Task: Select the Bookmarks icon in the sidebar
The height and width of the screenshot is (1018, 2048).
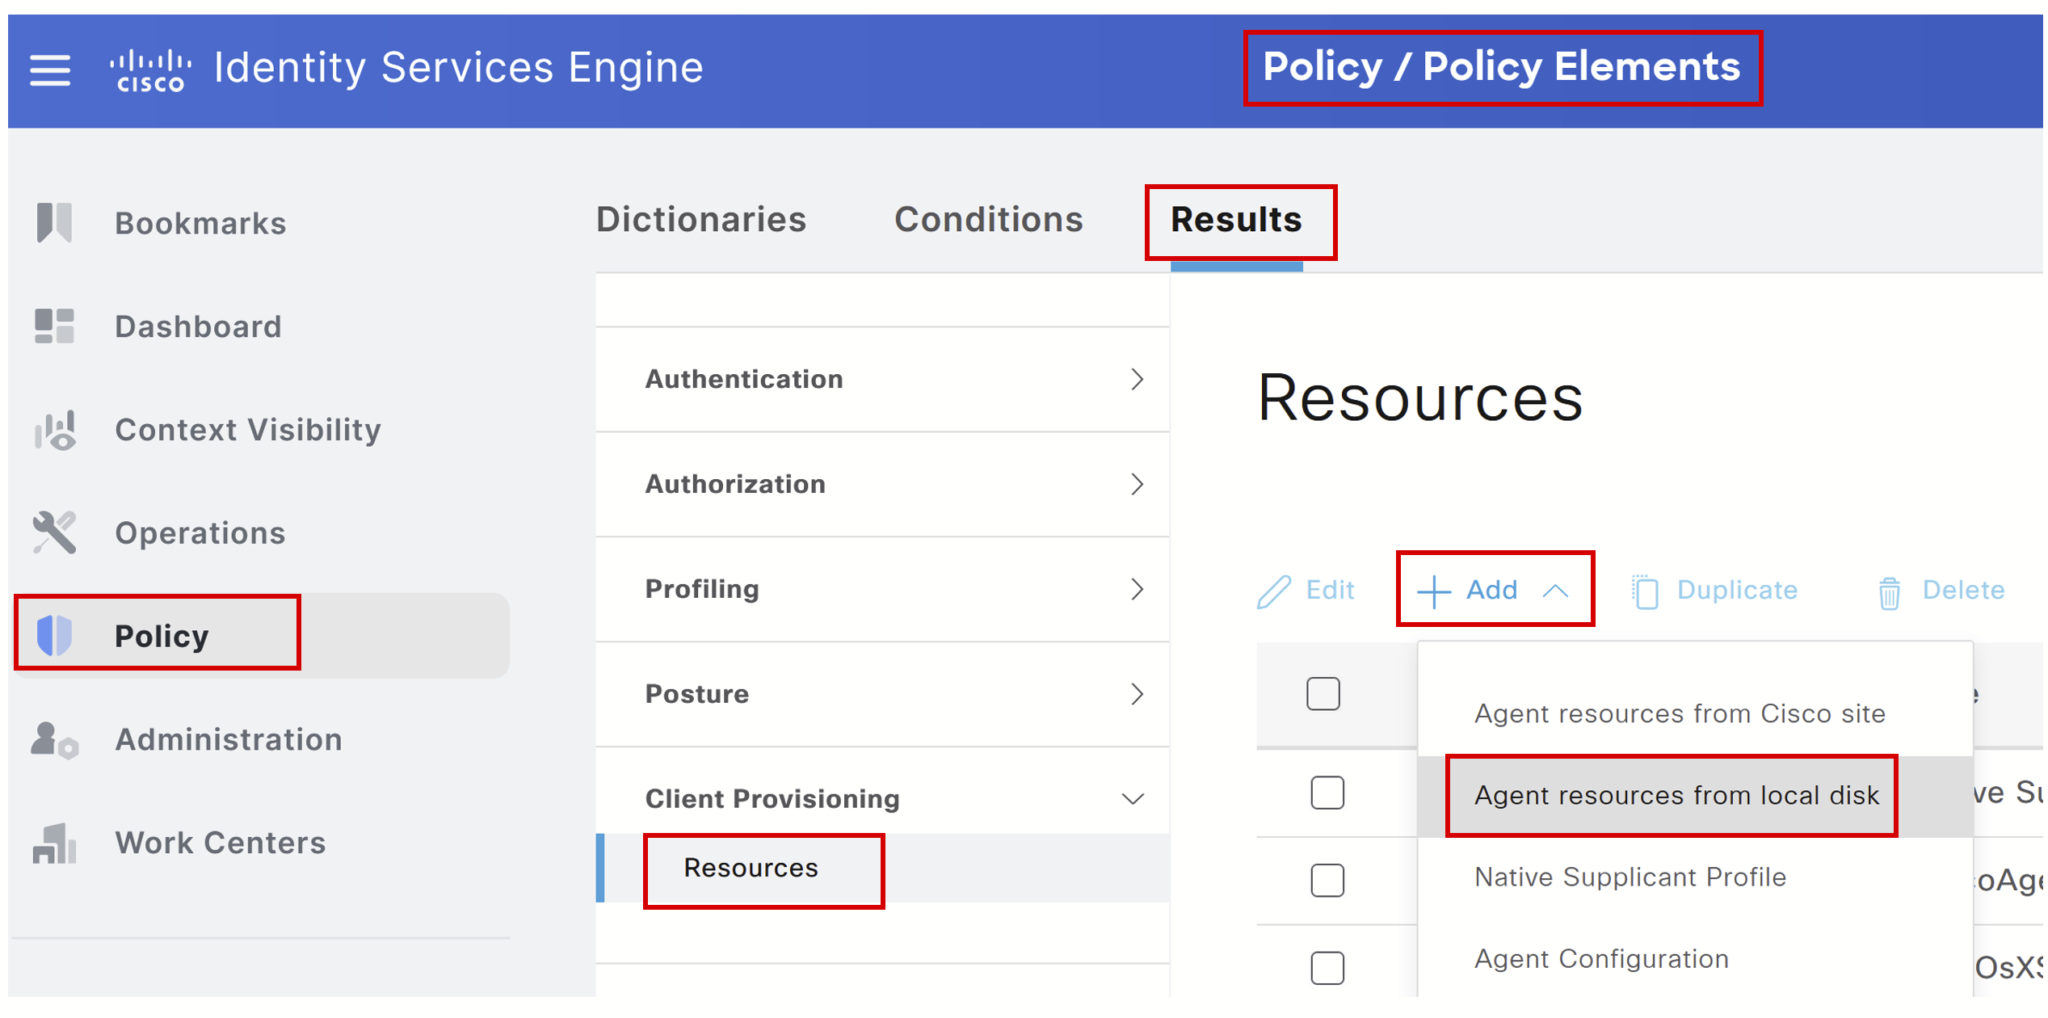Action: point(54,223)
